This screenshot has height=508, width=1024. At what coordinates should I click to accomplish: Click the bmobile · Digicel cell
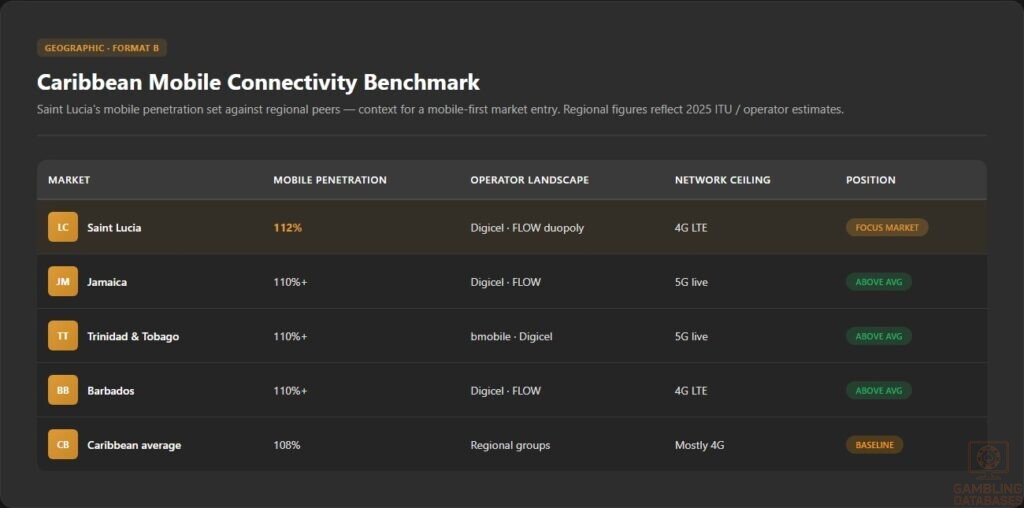tap(511, 336)
